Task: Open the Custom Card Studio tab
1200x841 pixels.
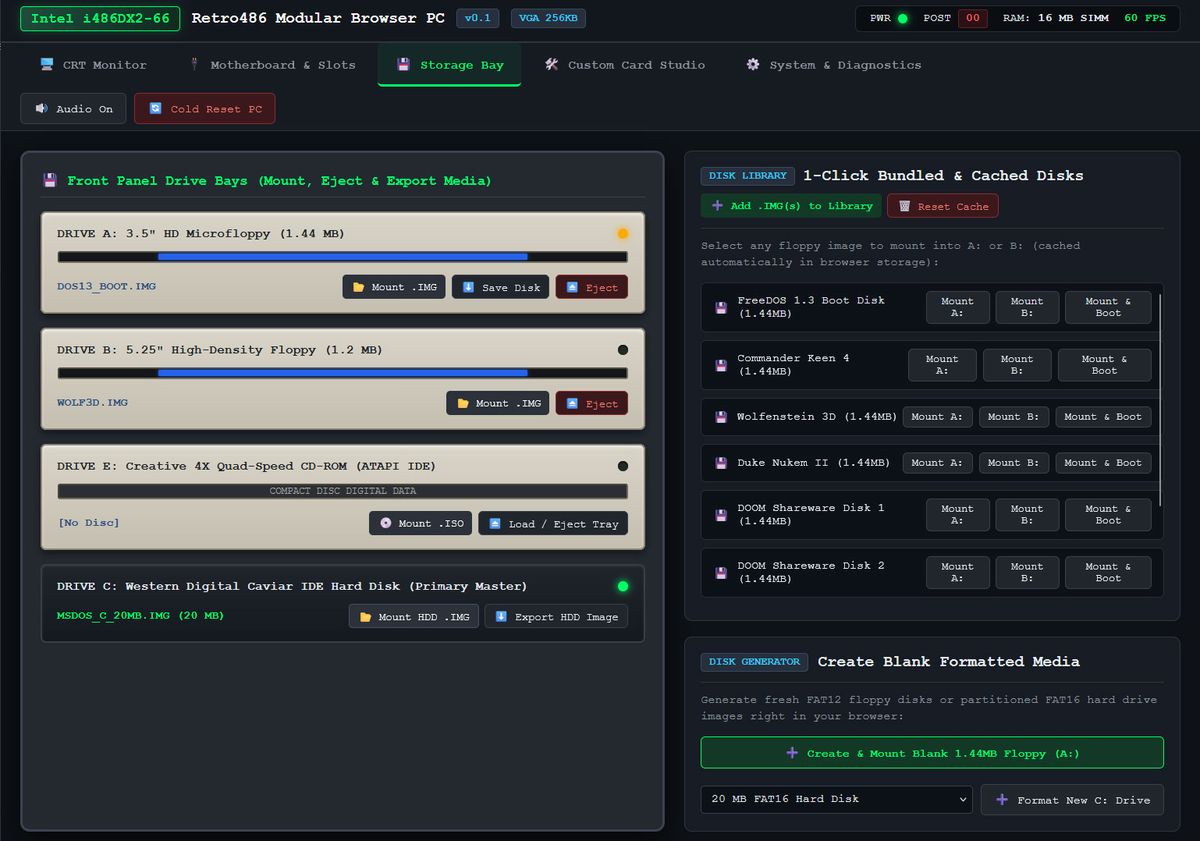Action: [x=625, y=65]
